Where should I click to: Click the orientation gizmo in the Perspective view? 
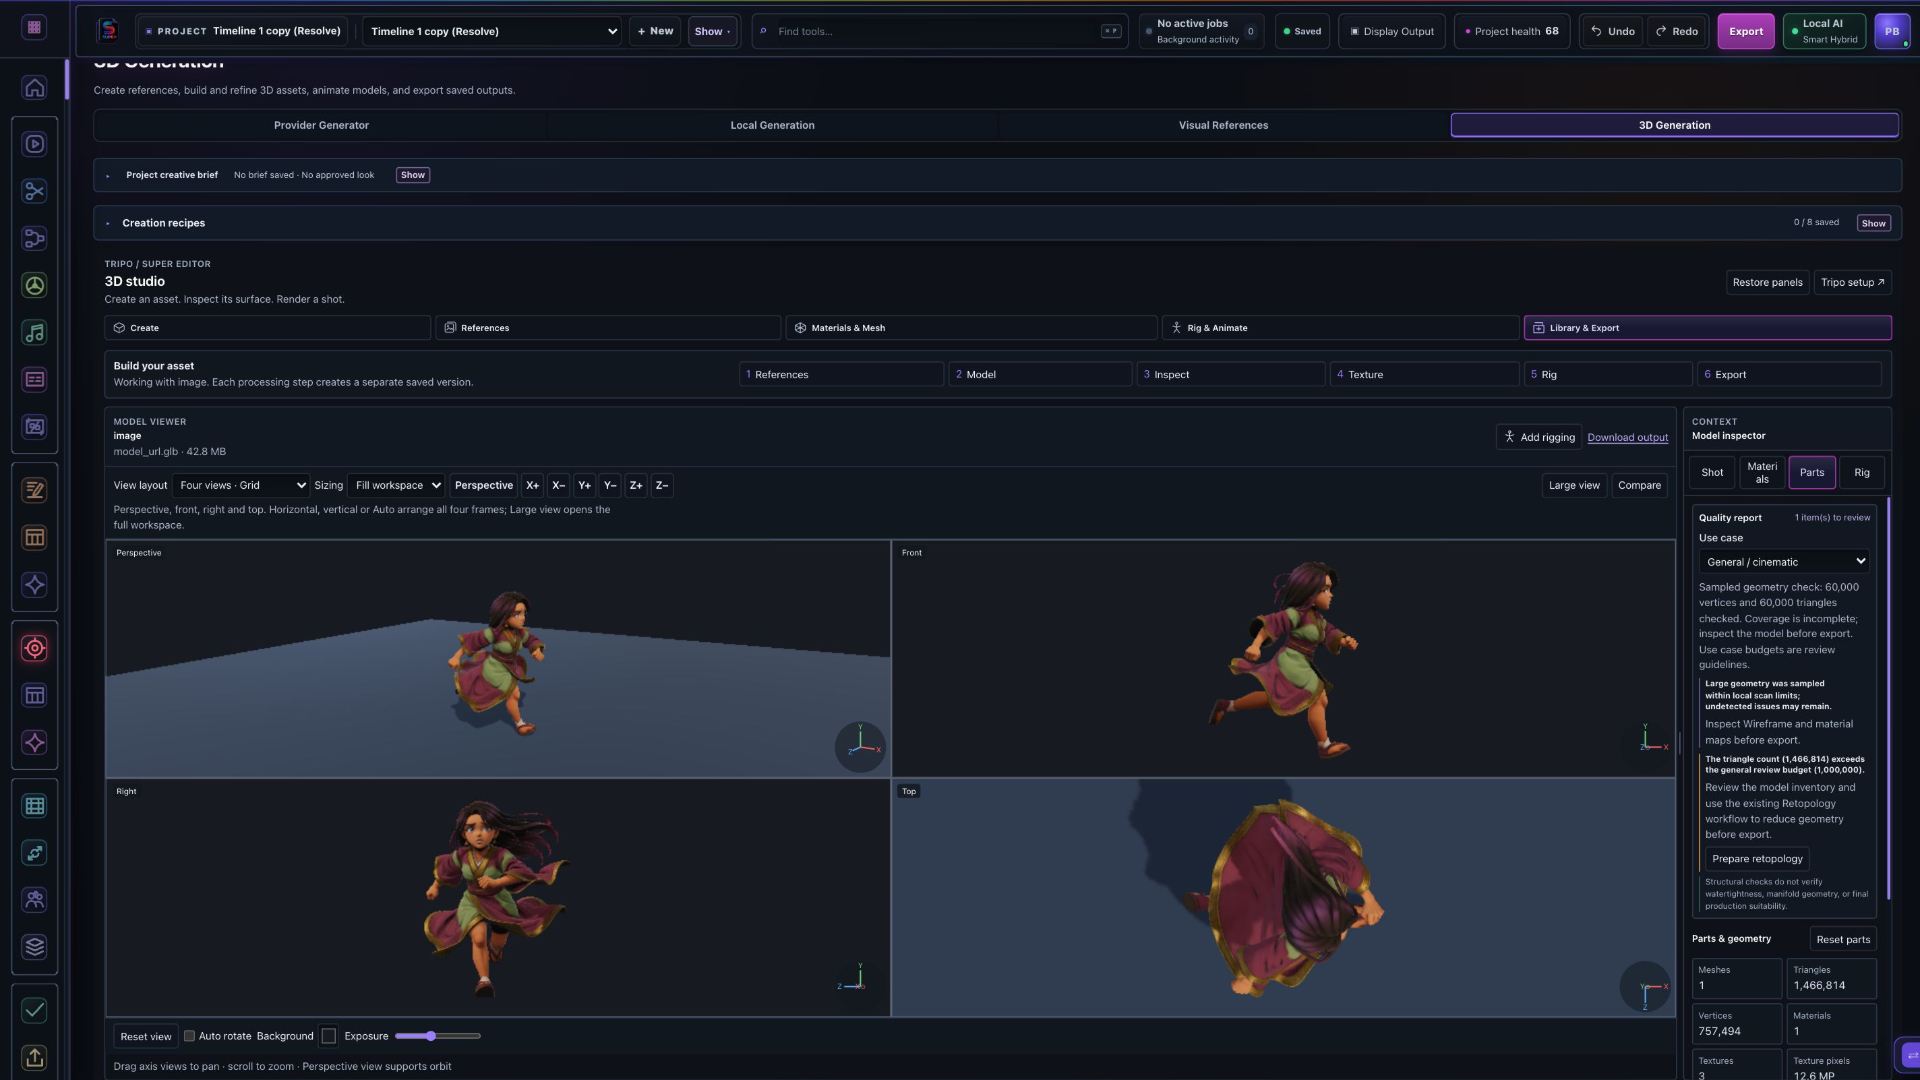point(860,746)
